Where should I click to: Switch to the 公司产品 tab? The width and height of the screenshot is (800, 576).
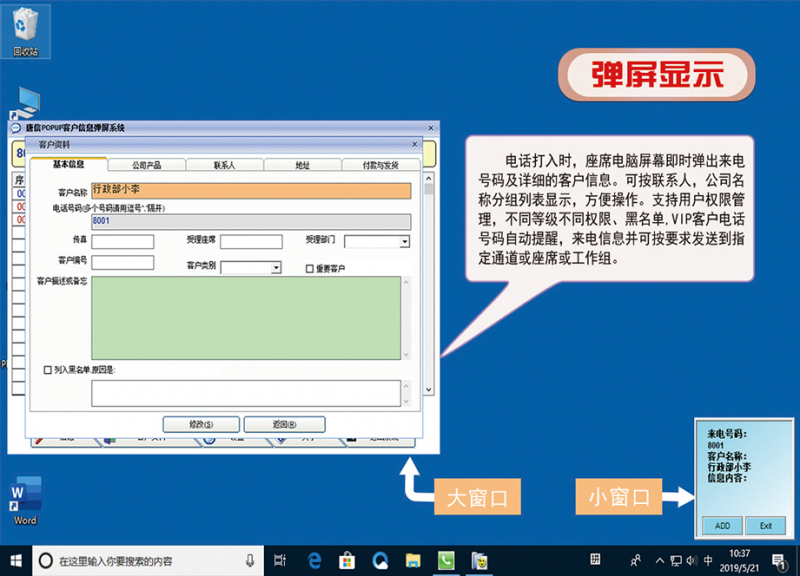point(145,165)
